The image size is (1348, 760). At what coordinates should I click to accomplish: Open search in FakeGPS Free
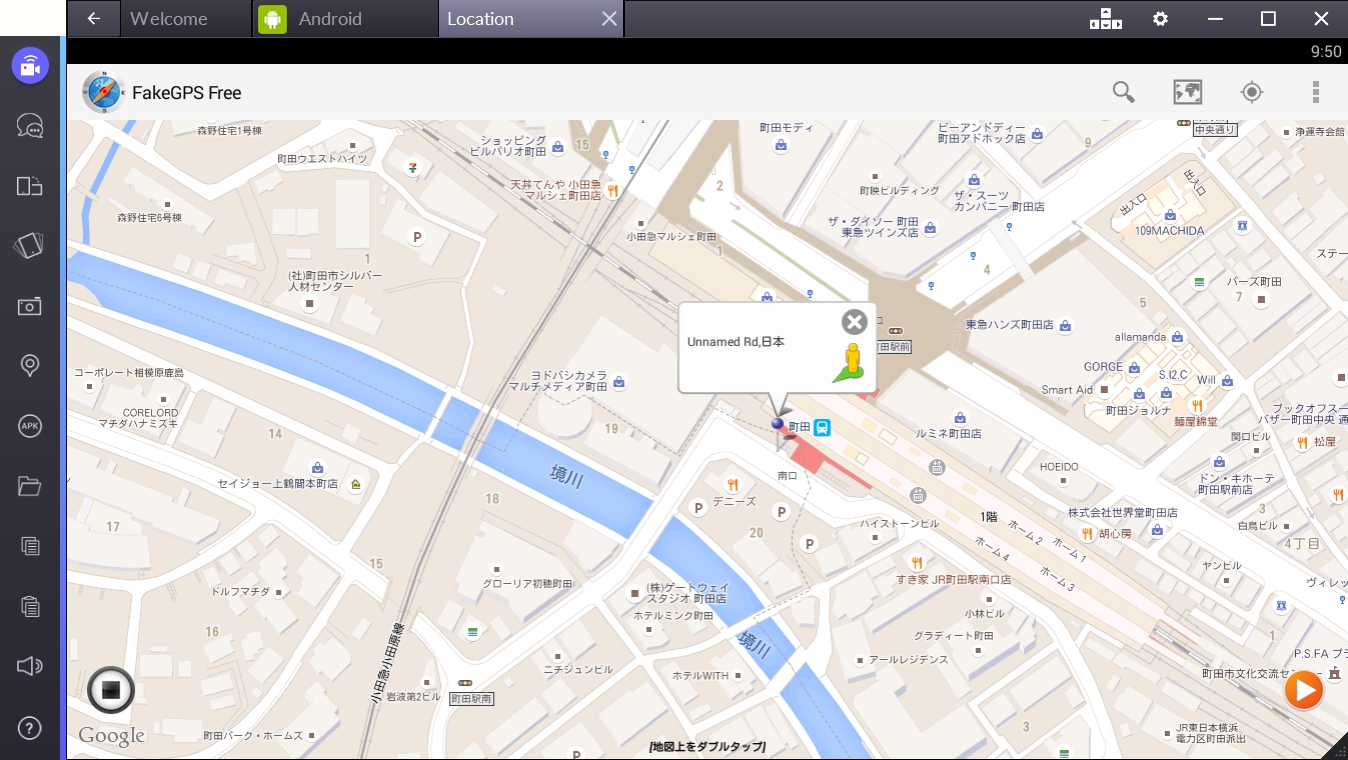click(x=1124, y=92)
